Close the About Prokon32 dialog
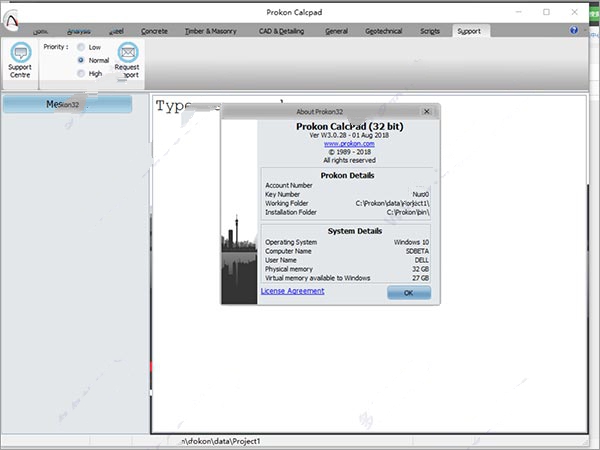Screen dimensions: 600x450 coord(427,111)
